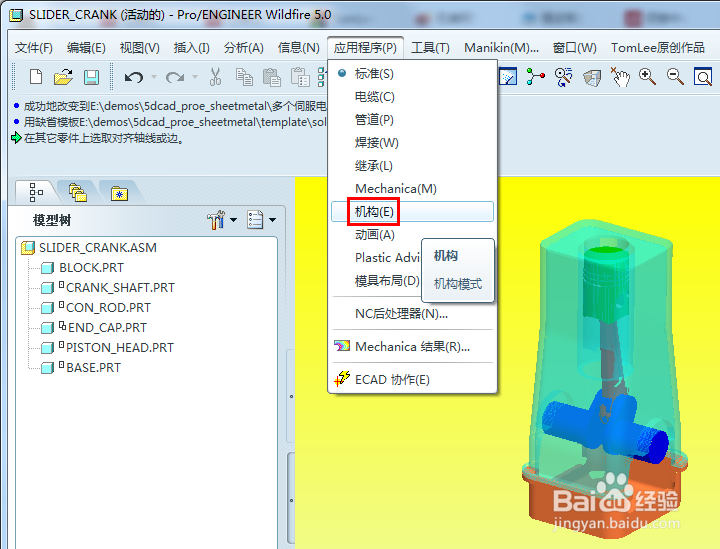Open the 编辑(E) menu

click(86, 48)
